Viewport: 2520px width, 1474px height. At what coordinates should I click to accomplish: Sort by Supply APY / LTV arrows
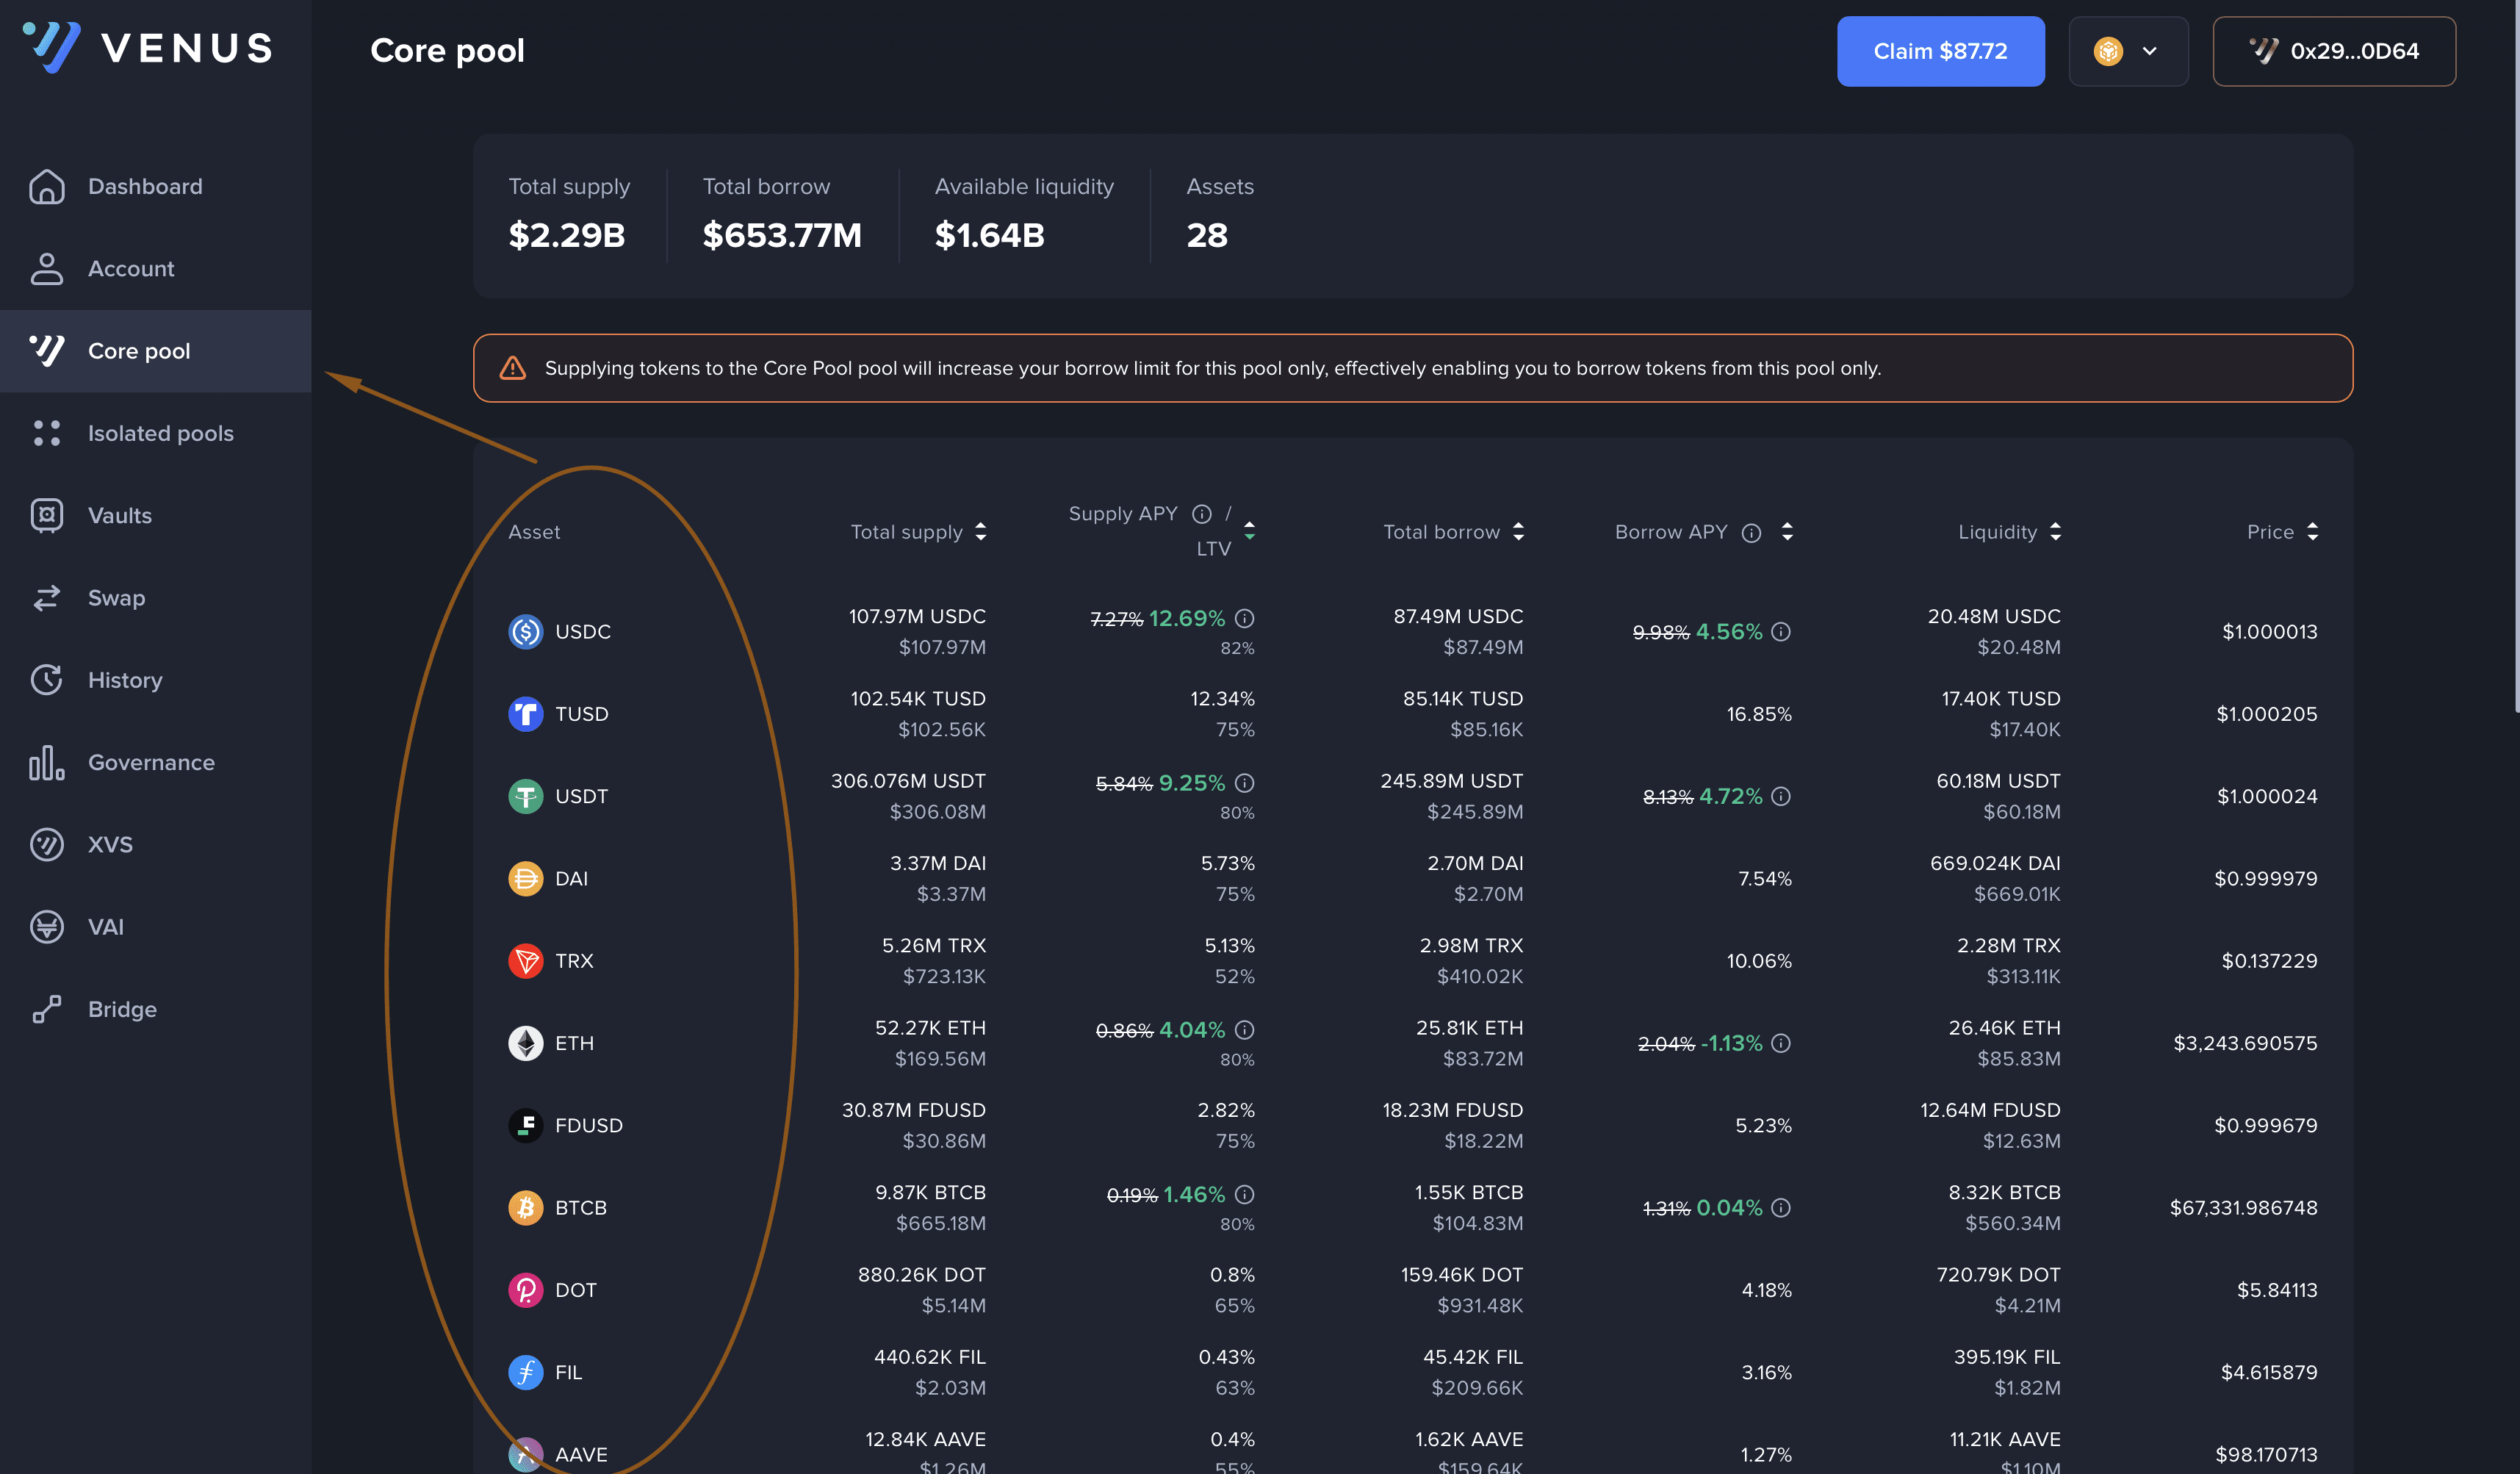point(1249,530)
